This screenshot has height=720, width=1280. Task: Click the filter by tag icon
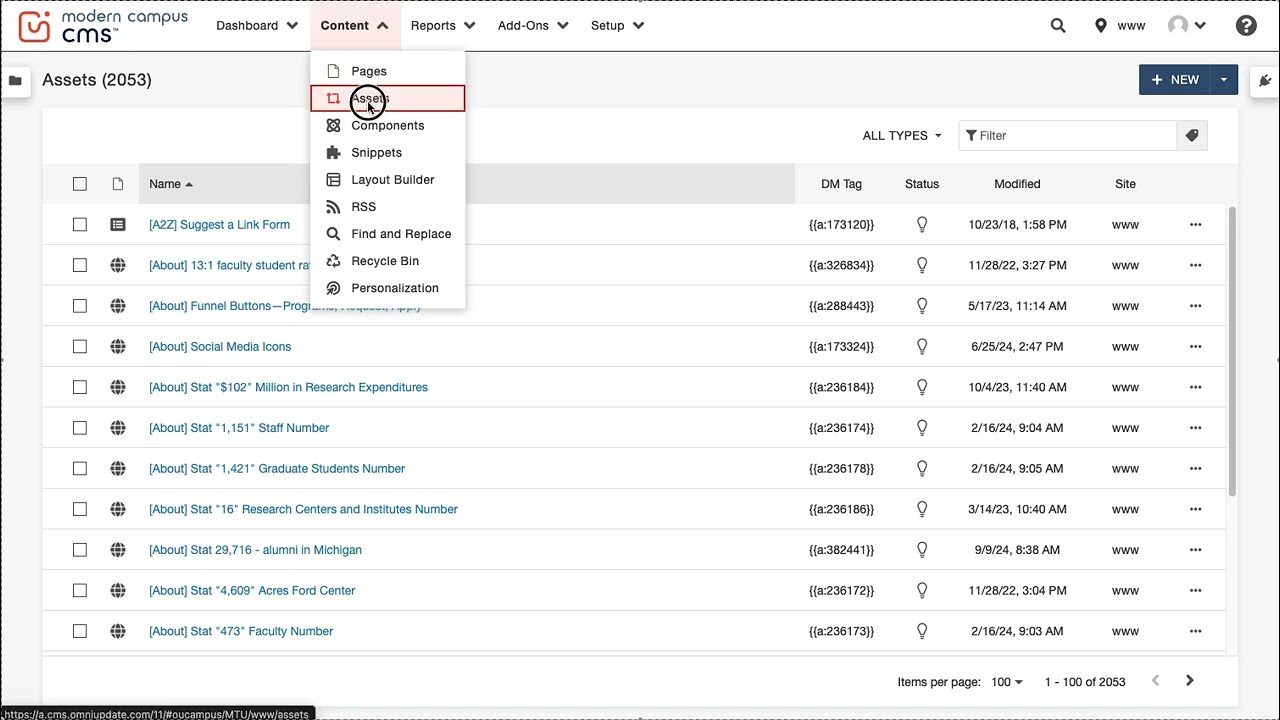(x=1192, y=136)
